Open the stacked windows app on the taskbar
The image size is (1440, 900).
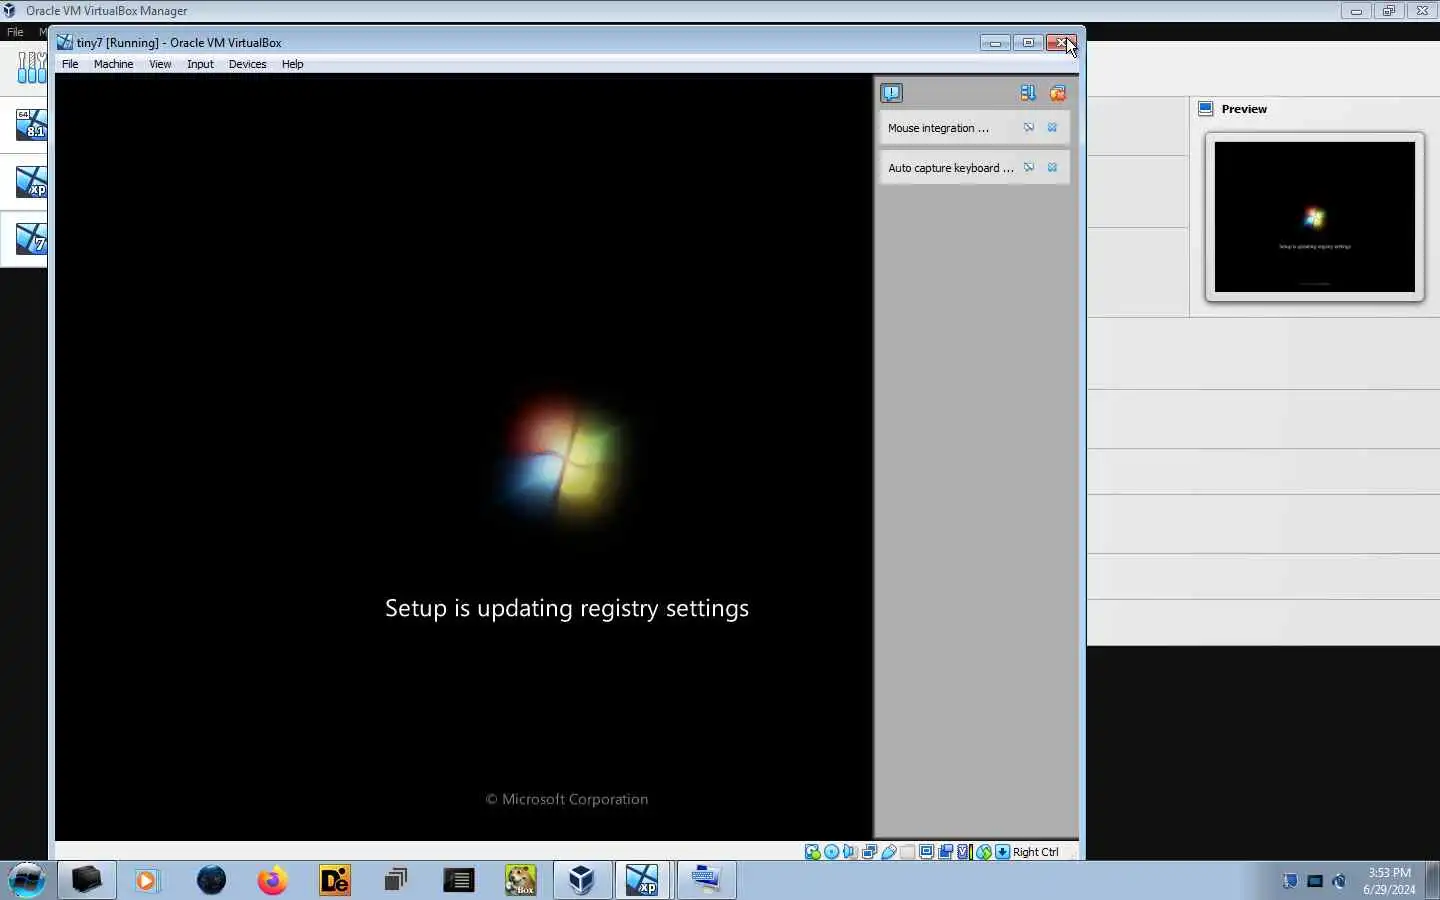pyautogui.click(x=396, y=880)
